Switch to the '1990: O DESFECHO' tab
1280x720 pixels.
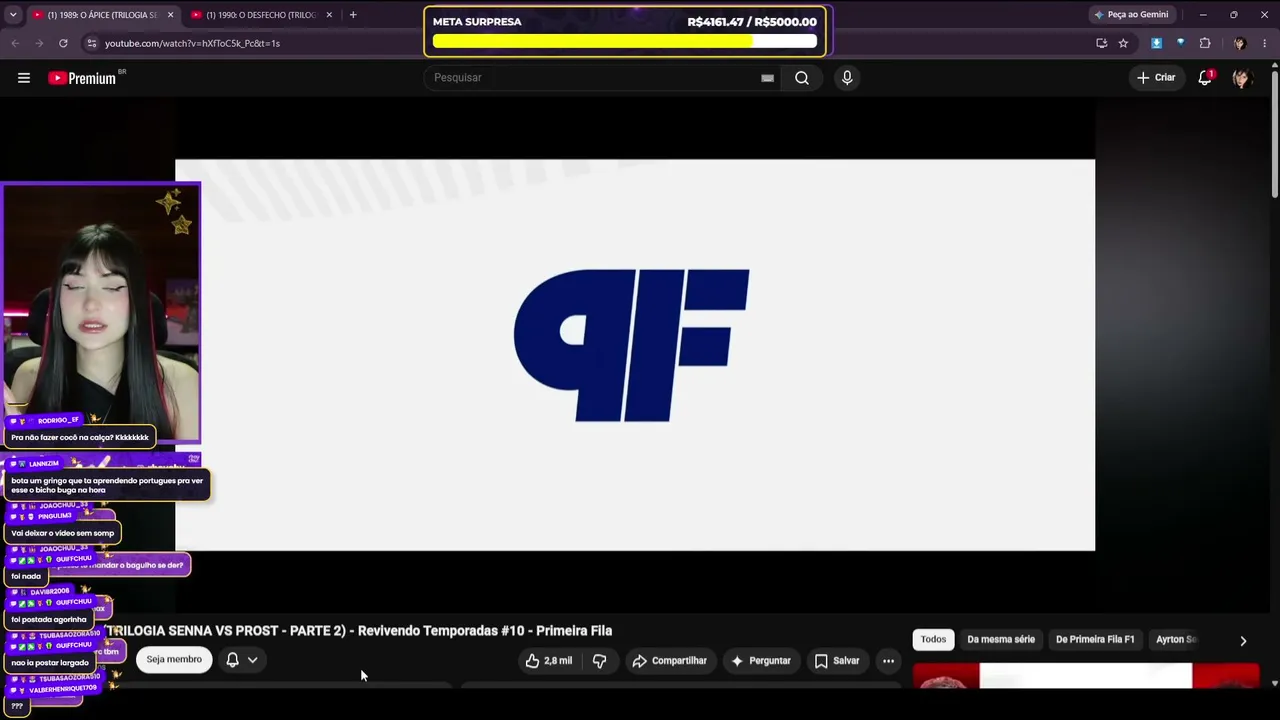point(260,15)
